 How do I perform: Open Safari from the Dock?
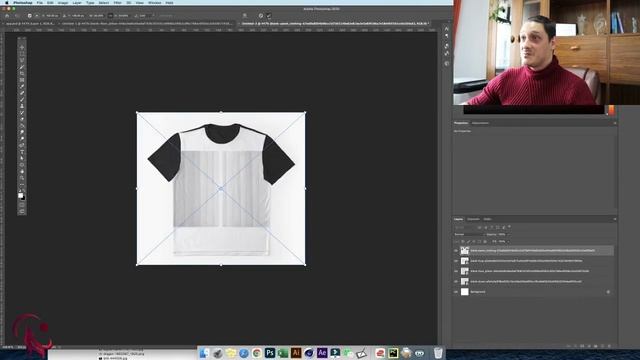(244, 353)
